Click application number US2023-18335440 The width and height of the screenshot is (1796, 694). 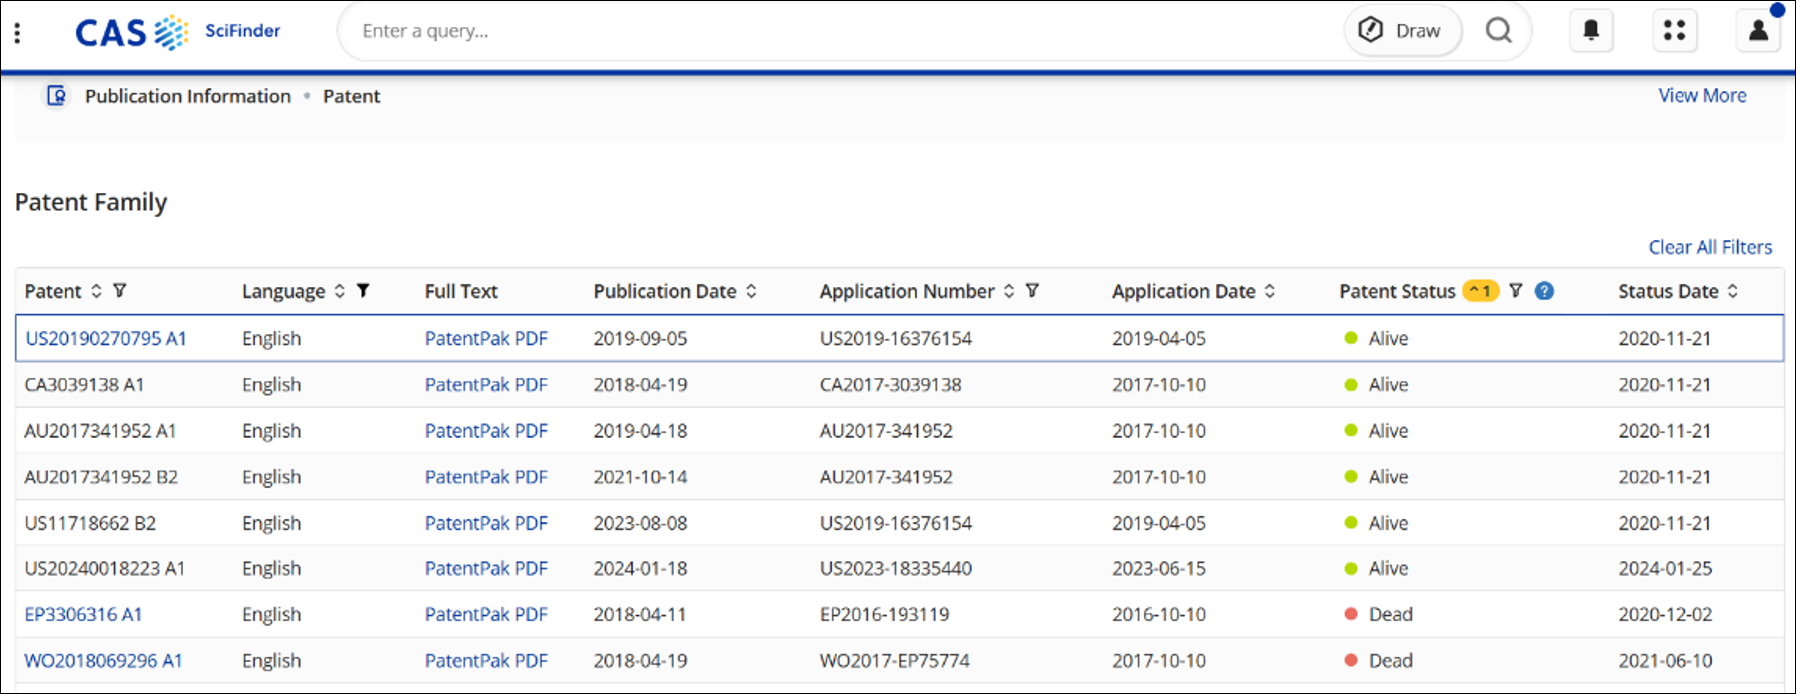[x=896, y=569]
